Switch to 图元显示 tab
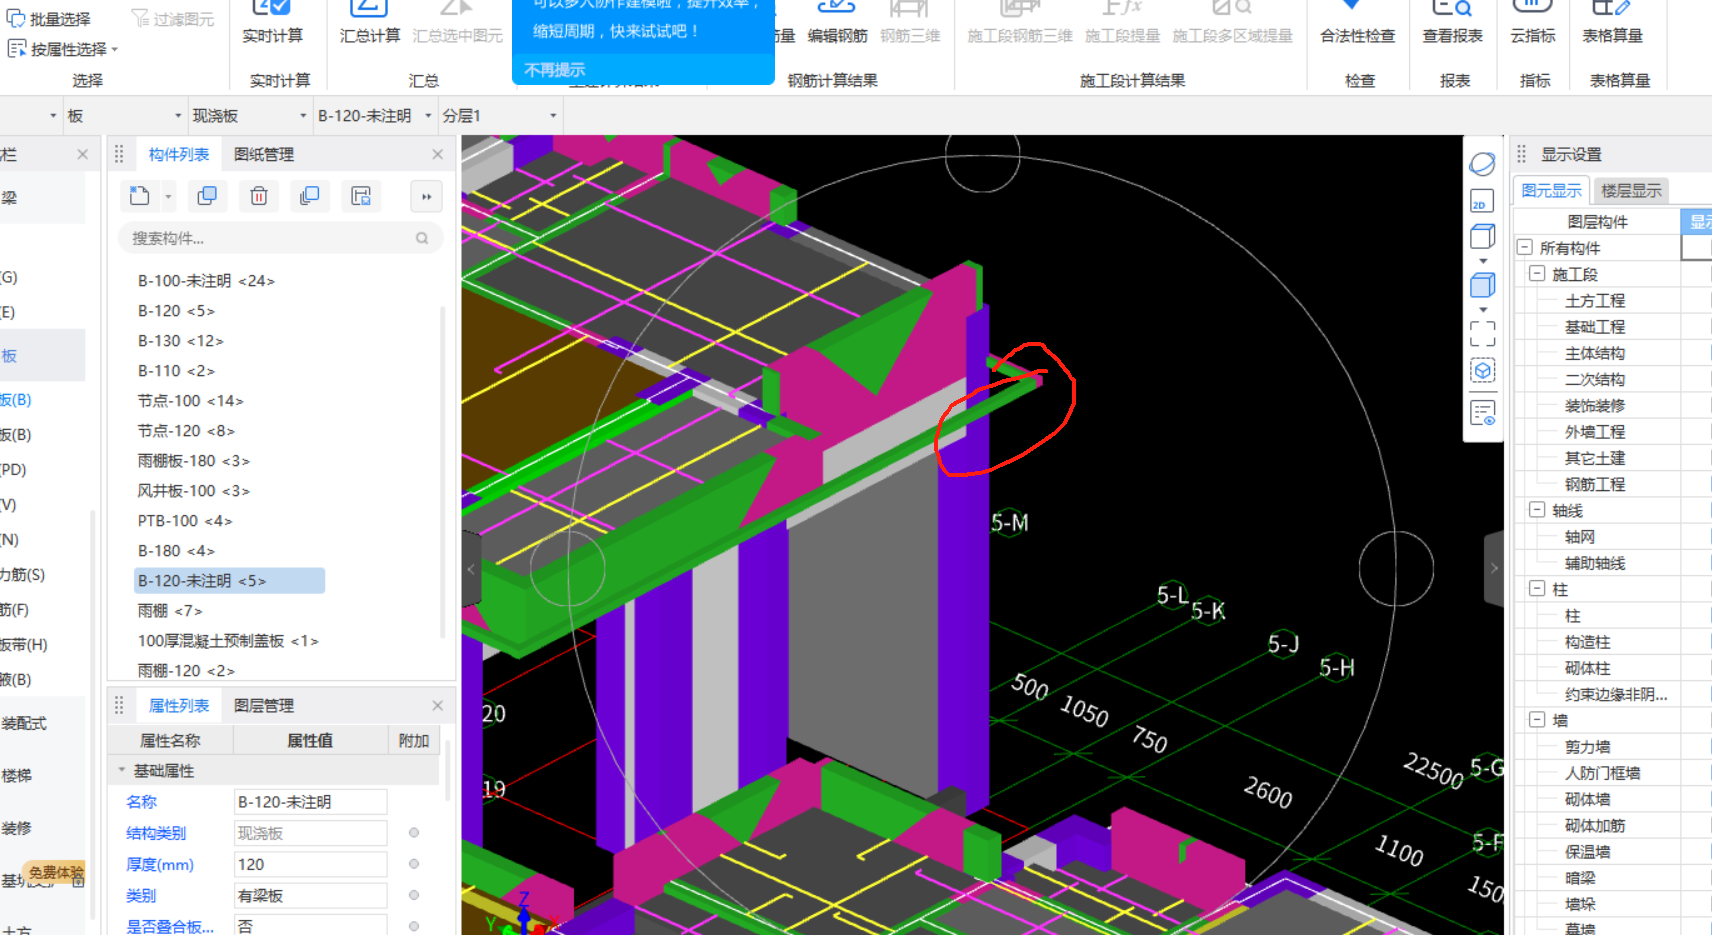The width and height of the screenshot is (1712, 935). tap(1551, 190)
